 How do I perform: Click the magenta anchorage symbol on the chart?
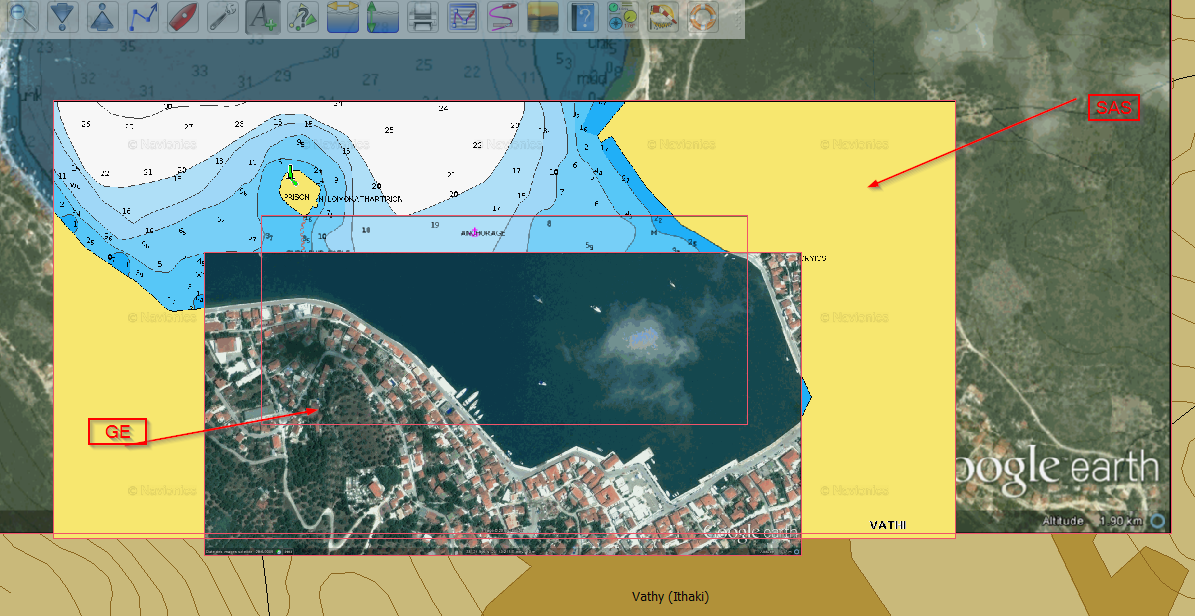coord(476,232)
